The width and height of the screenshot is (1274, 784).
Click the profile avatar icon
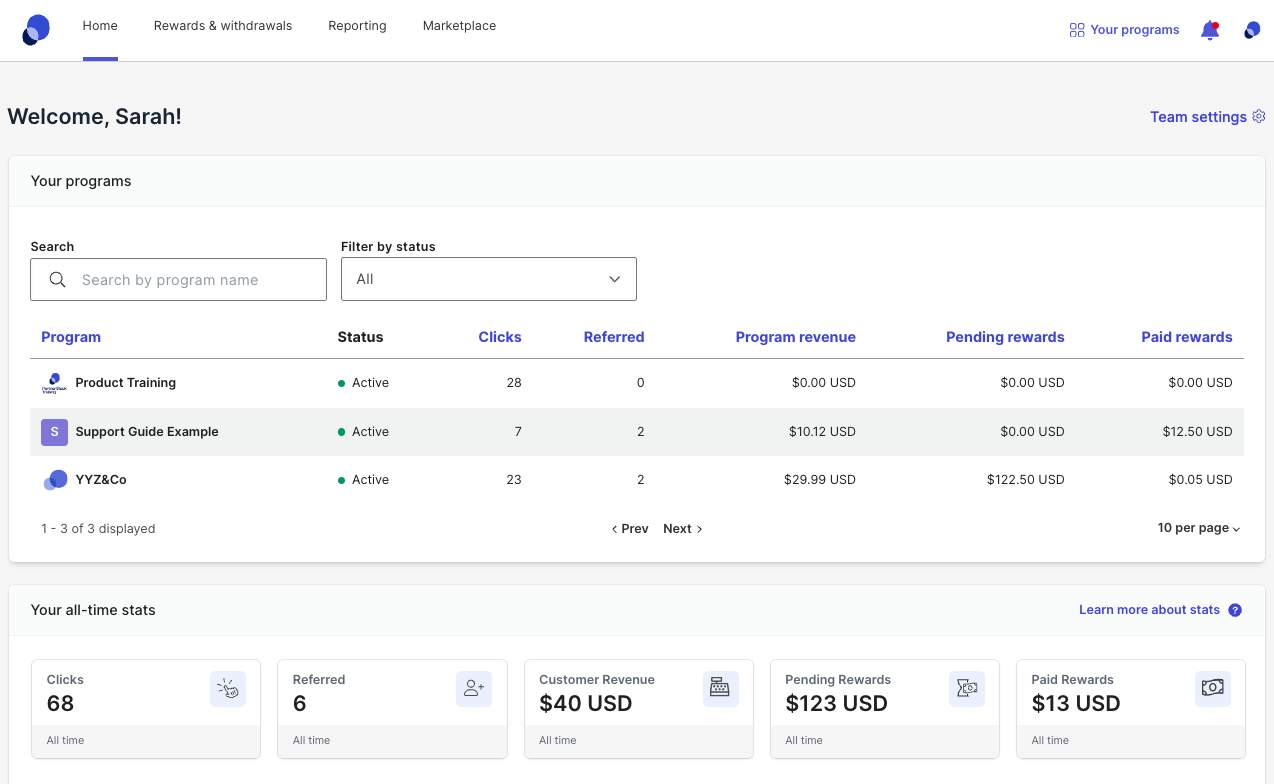[1251, 30]
